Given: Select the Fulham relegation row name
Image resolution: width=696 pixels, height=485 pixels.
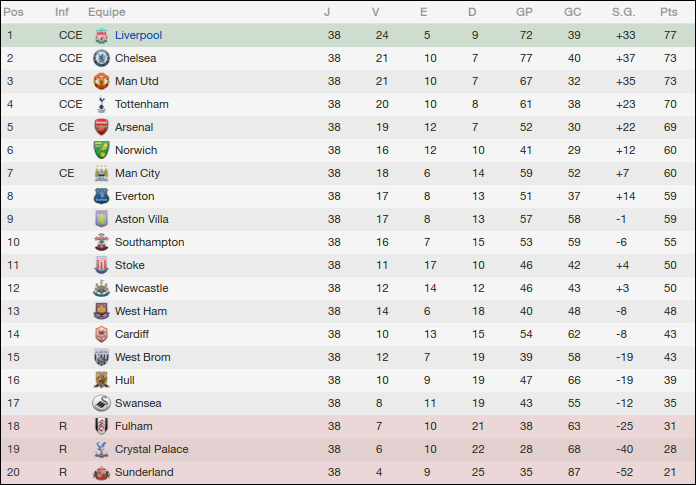Looking at the screenshot, I should (x=133, y=426).
